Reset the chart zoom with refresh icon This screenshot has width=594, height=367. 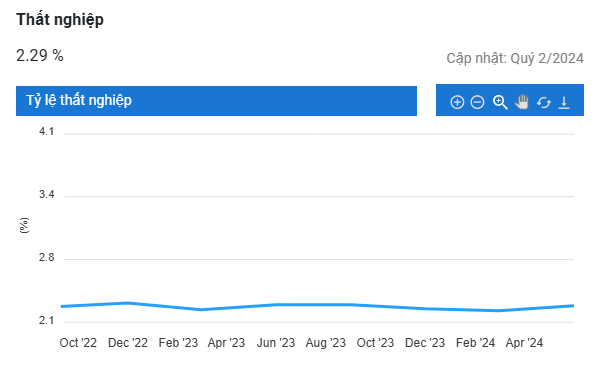[544, 102]
